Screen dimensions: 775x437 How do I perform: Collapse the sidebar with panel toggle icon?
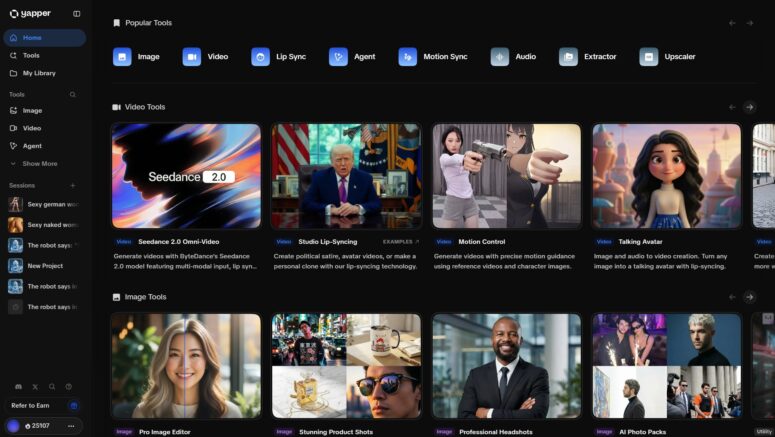(x=77, y=14)
